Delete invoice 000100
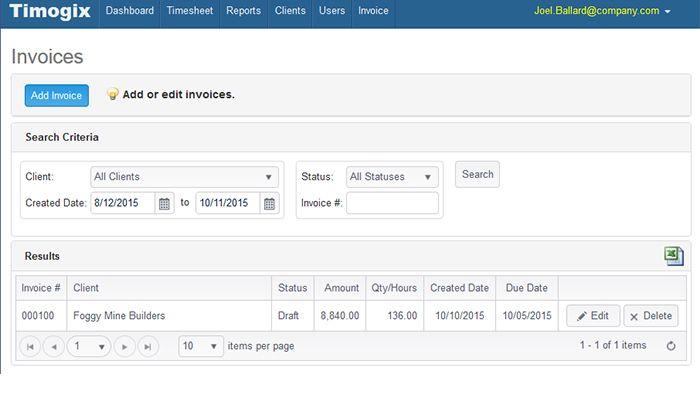This screenshot has width=700, height=400. coord(651,316)
